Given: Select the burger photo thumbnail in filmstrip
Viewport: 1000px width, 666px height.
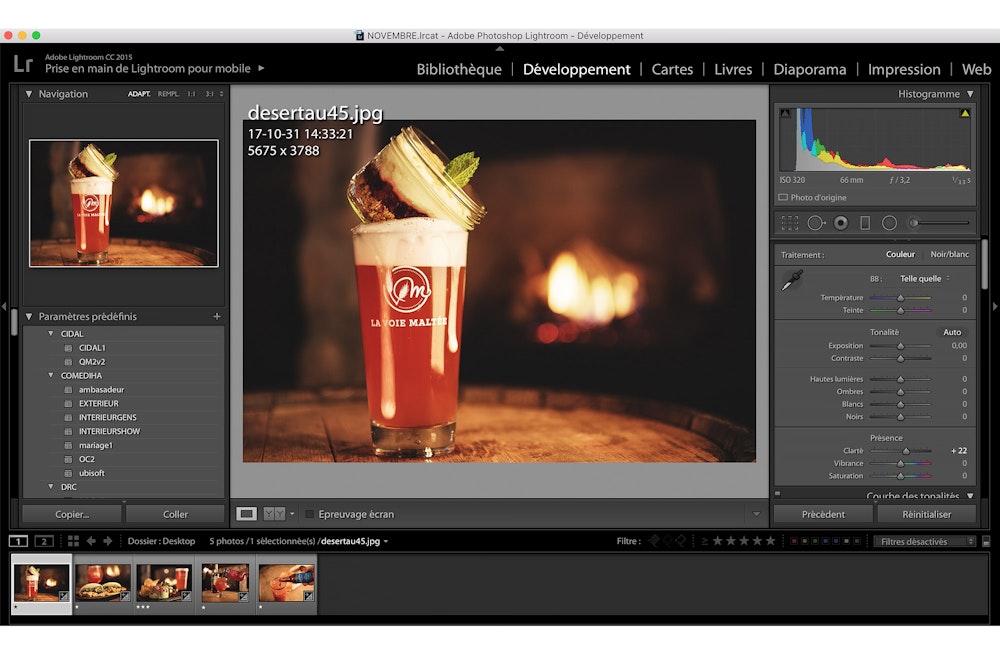Looking at the screenshot, I should [103, 583].
